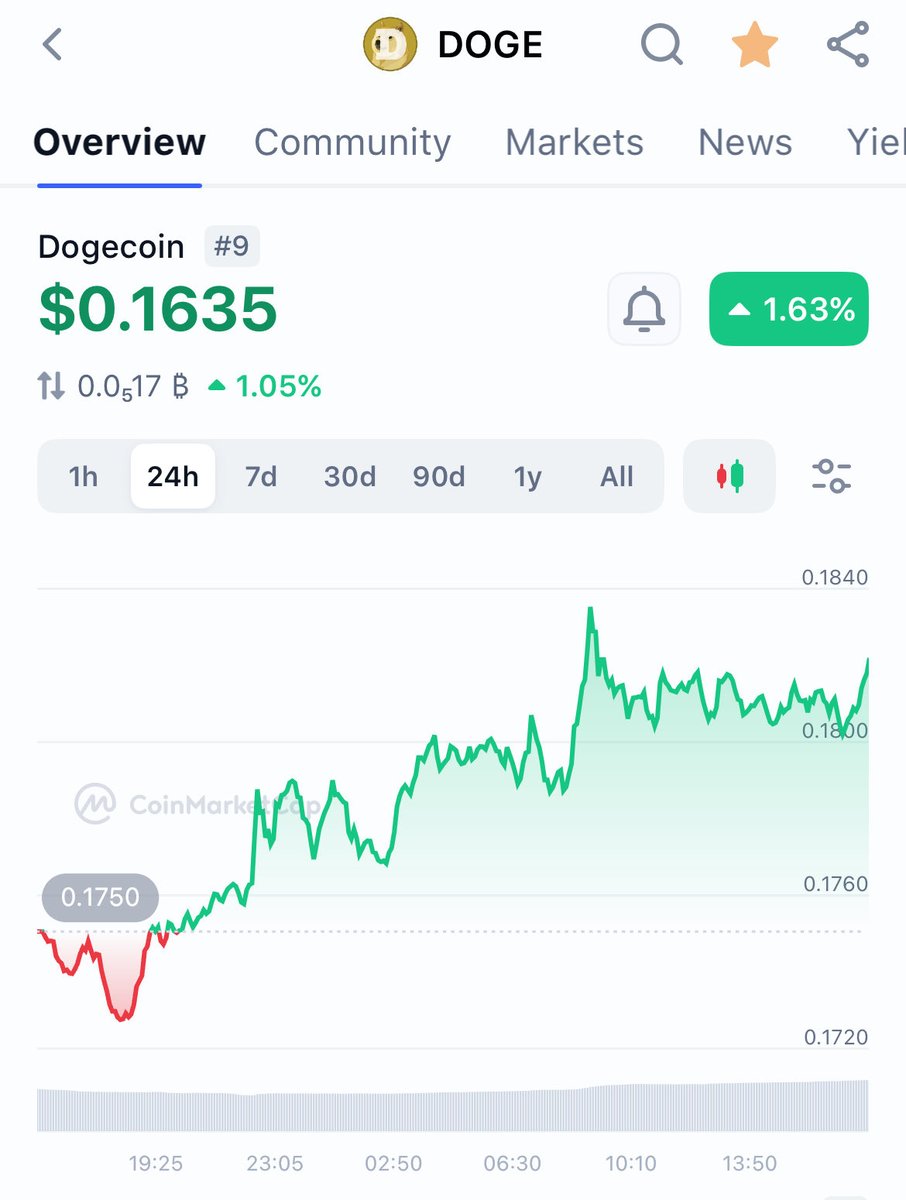This screenshot has height=1200, width=906.
Task: Tap the 0.1840 y-axis label
Action: pyautogui.click(x=835, y=577)
